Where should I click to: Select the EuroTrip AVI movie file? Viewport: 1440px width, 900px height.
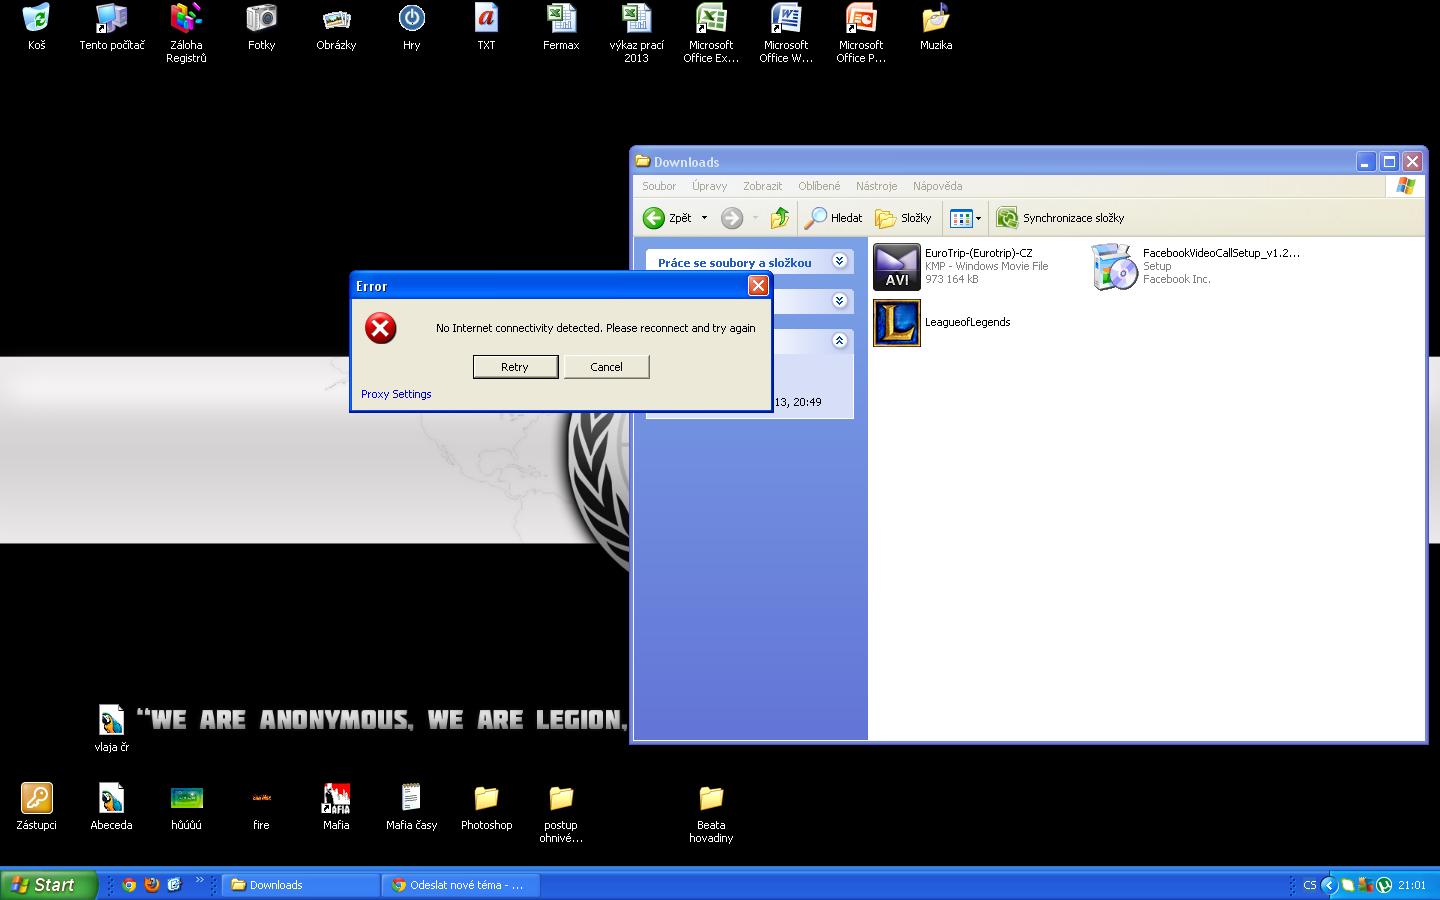(897, 267)
